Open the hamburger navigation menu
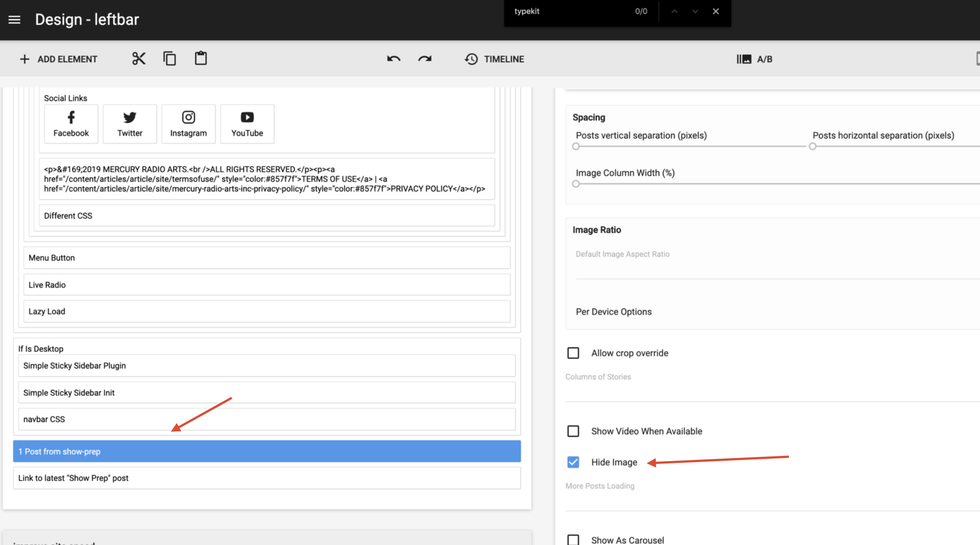980x545 pixels. click(14, 20)
